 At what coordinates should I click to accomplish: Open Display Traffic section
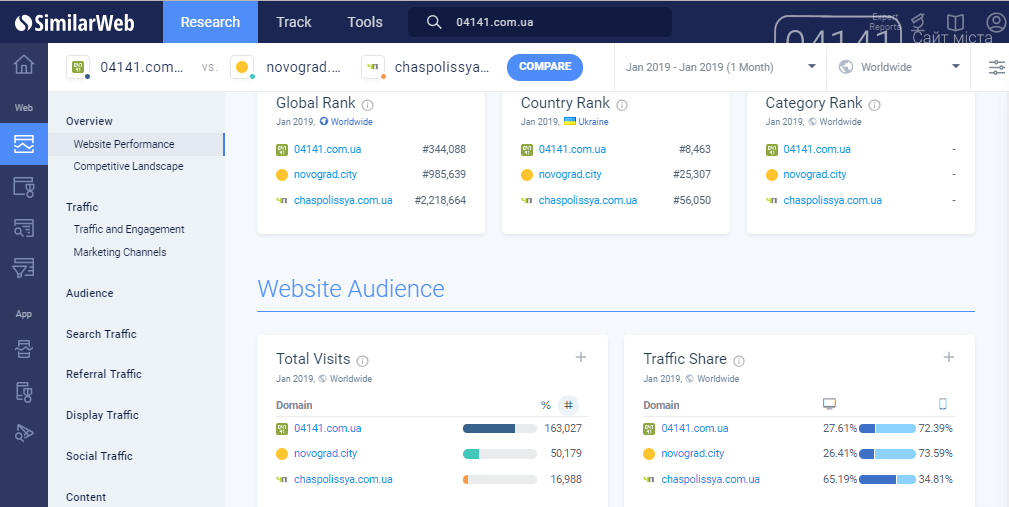(102, 415)
